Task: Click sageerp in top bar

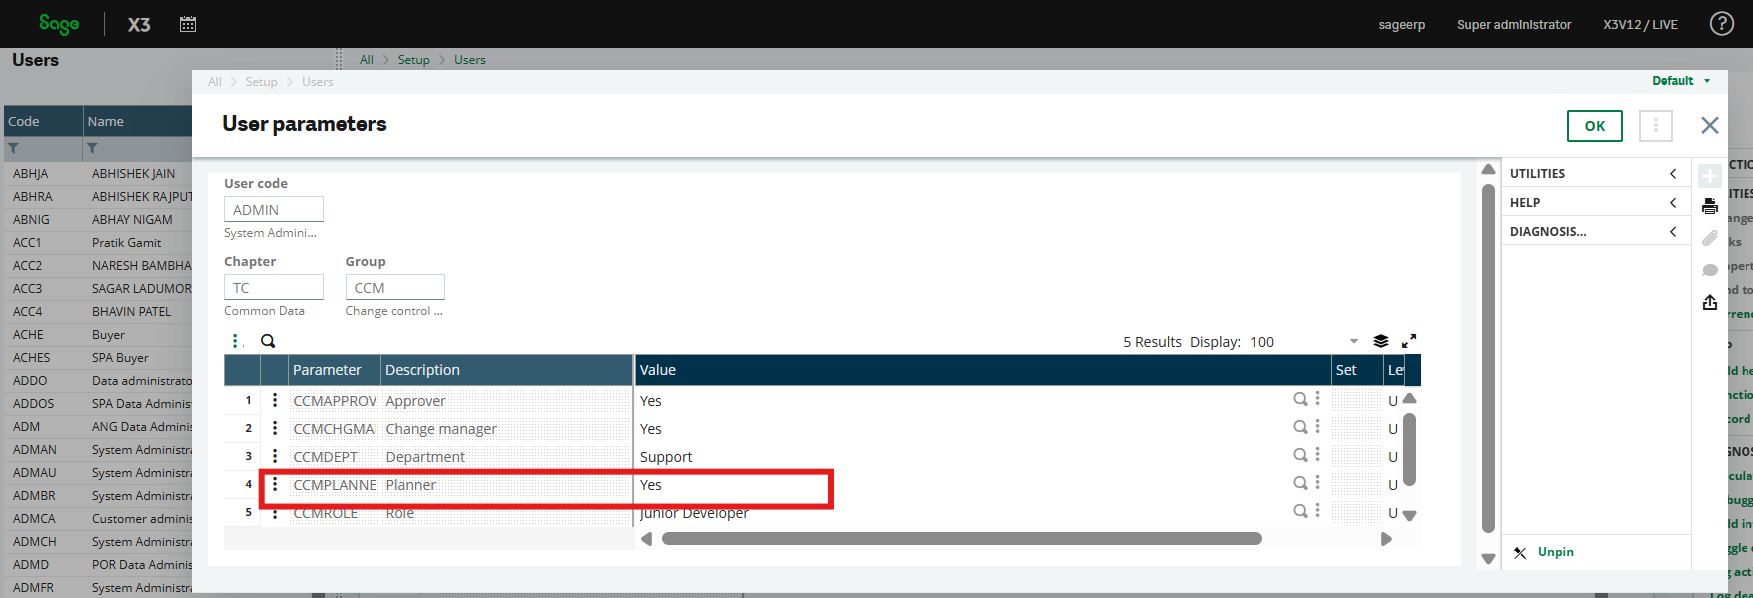Action: [x=1402, y=25]
